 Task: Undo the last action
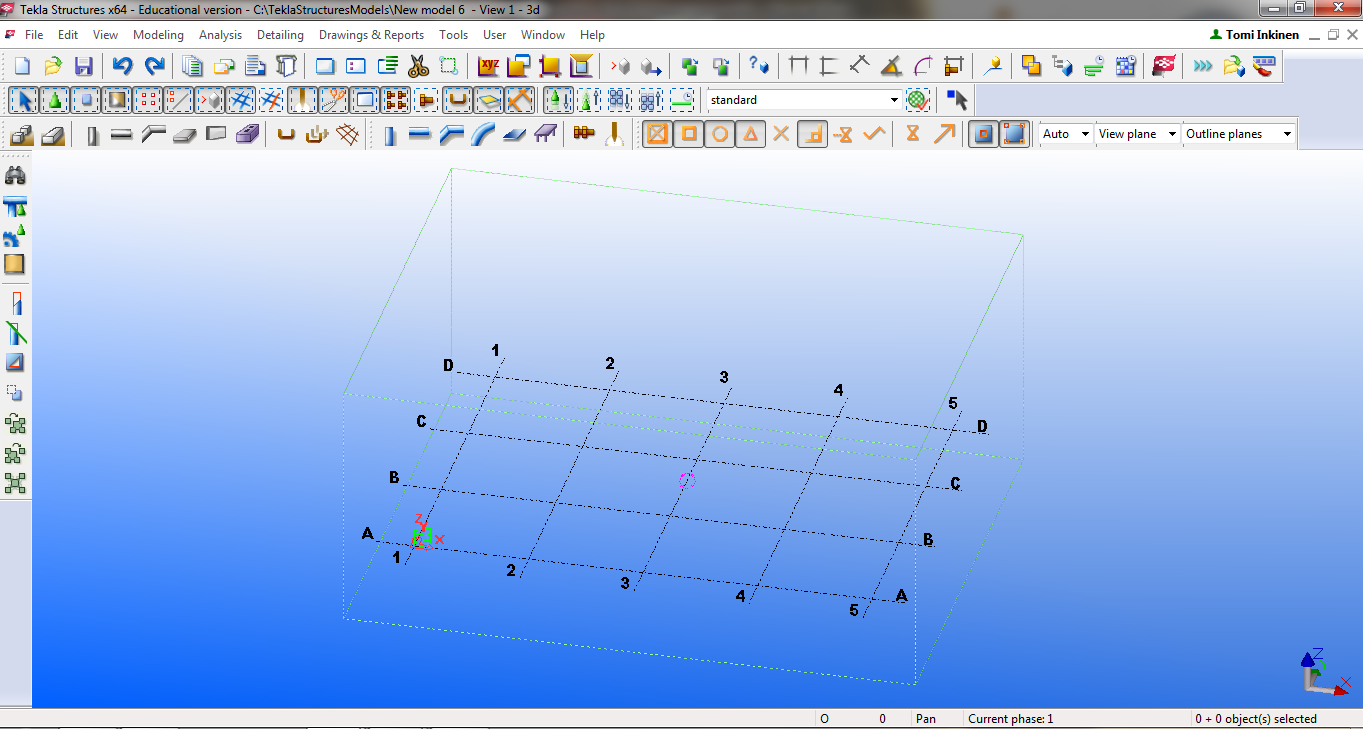(122, 67)
